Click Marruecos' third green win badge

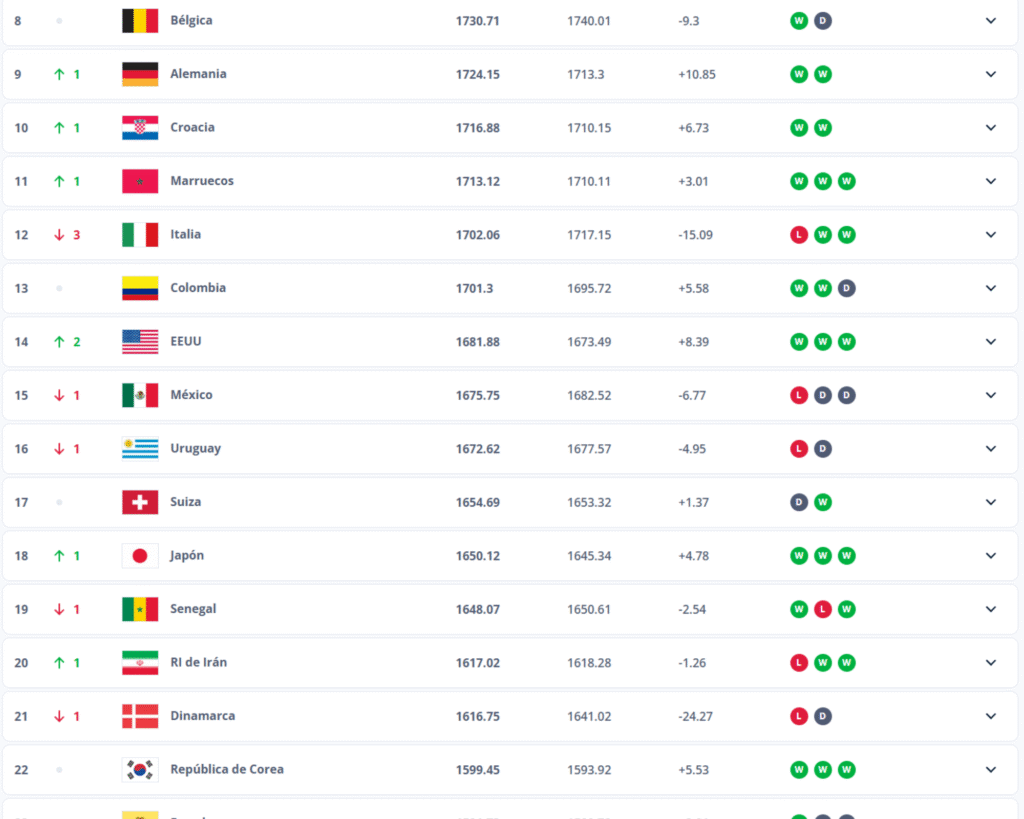(847, 181)
